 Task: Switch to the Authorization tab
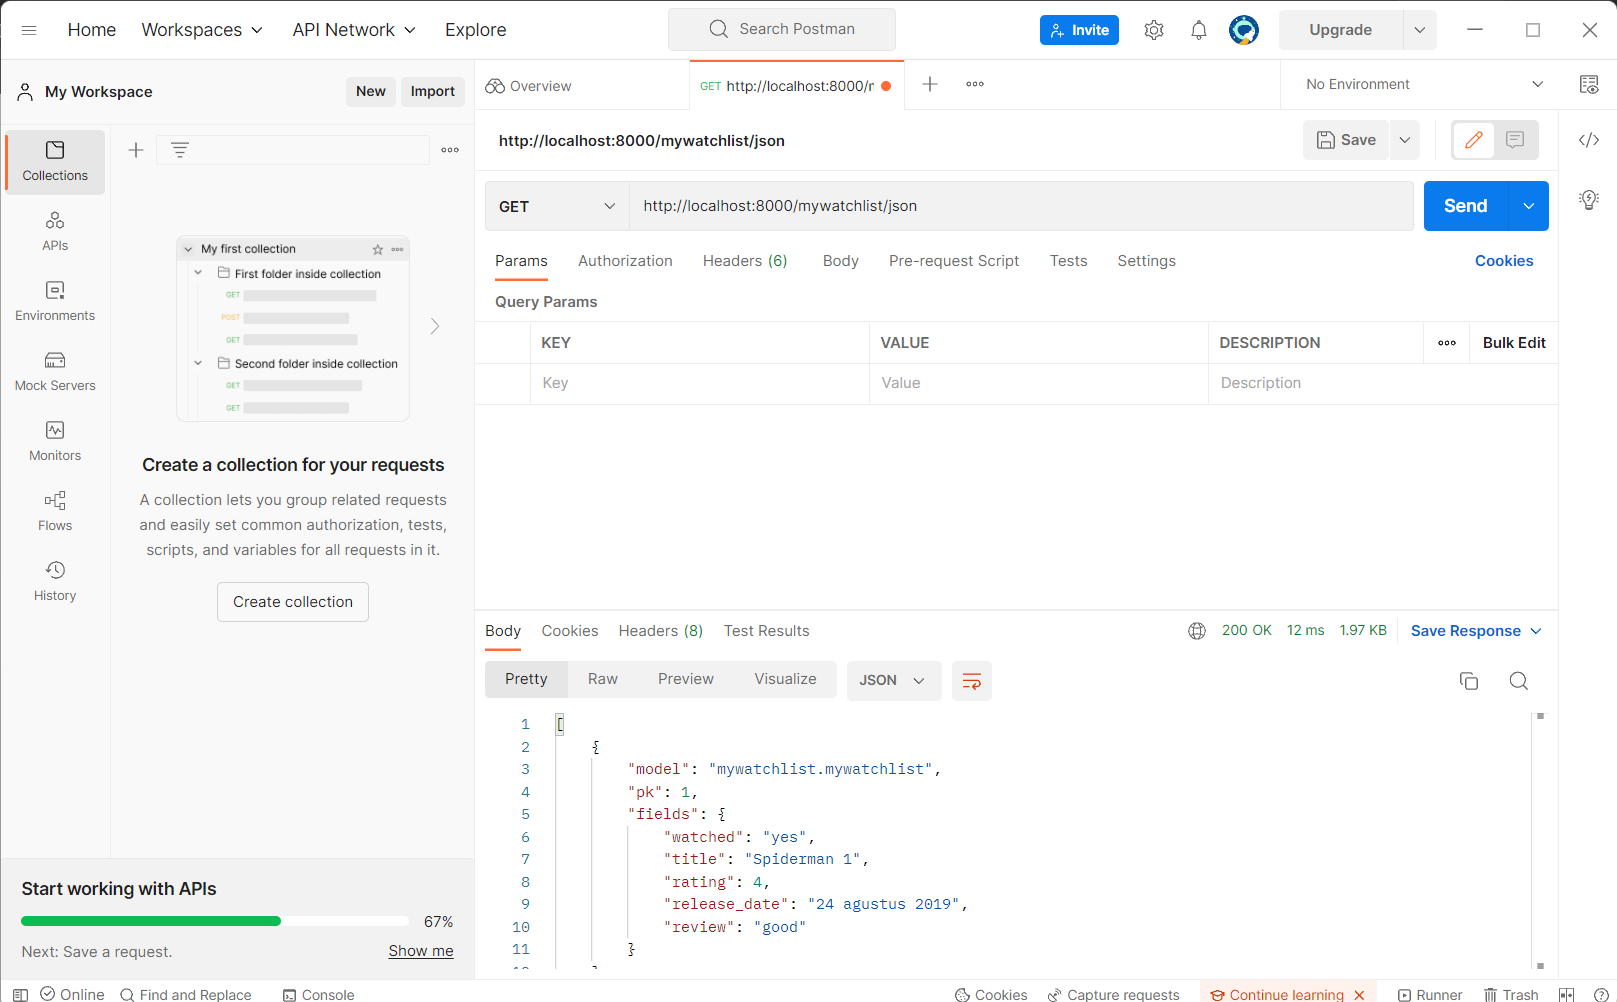click(624, 260)
